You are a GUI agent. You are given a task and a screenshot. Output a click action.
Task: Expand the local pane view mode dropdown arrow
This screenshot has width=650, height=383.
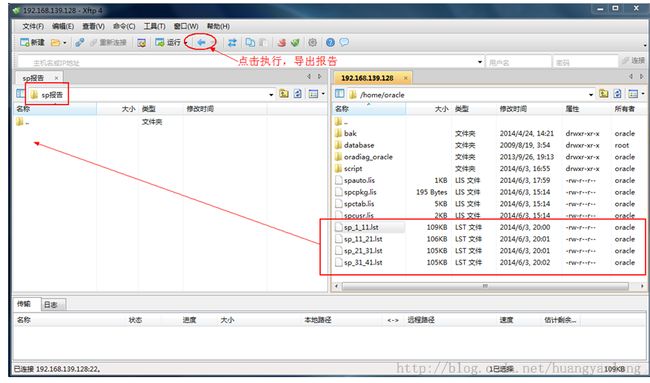(x=323, y=94)
